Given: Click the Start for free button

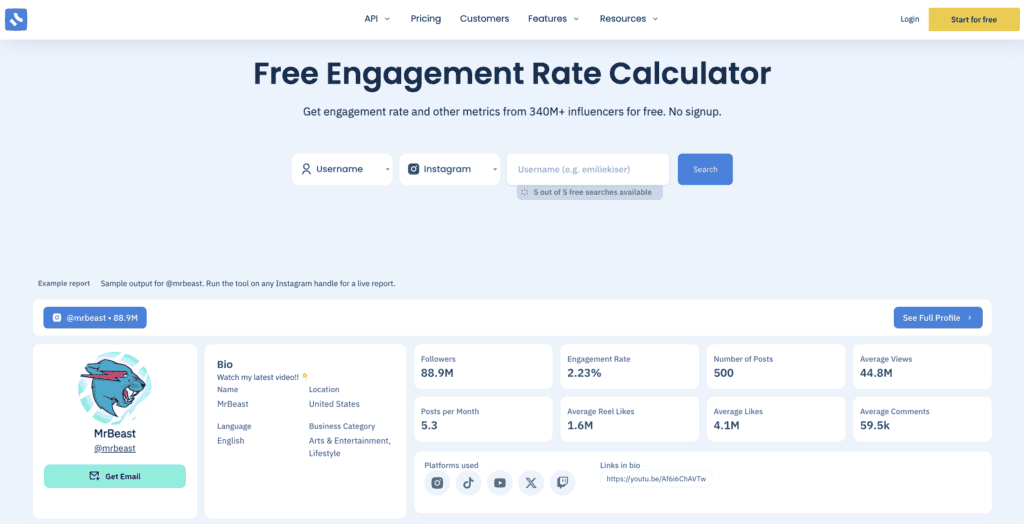Looking at the screenshot, I should coord(974,20).
